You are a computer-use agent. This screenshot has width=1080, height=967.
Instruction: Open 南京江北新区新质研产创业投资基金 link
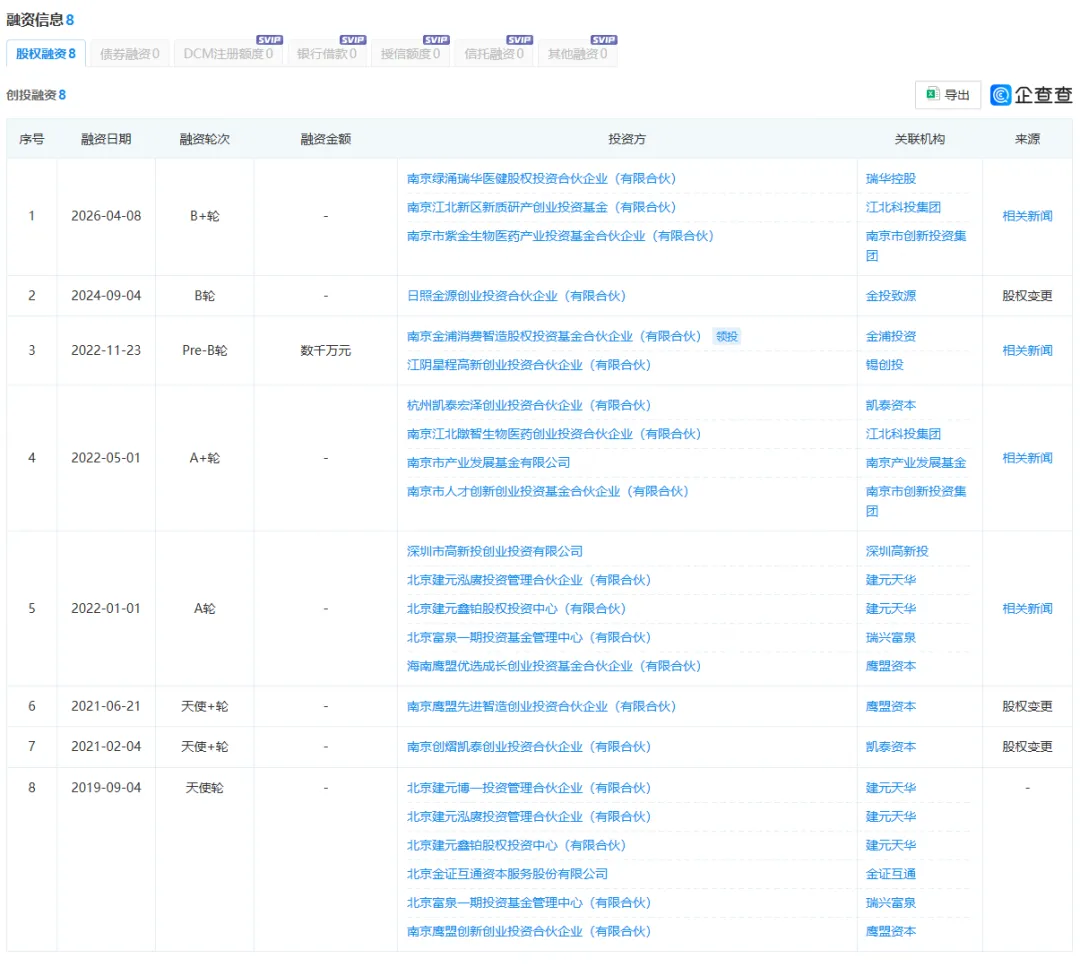pyautogui.click(x=541, y=207)
